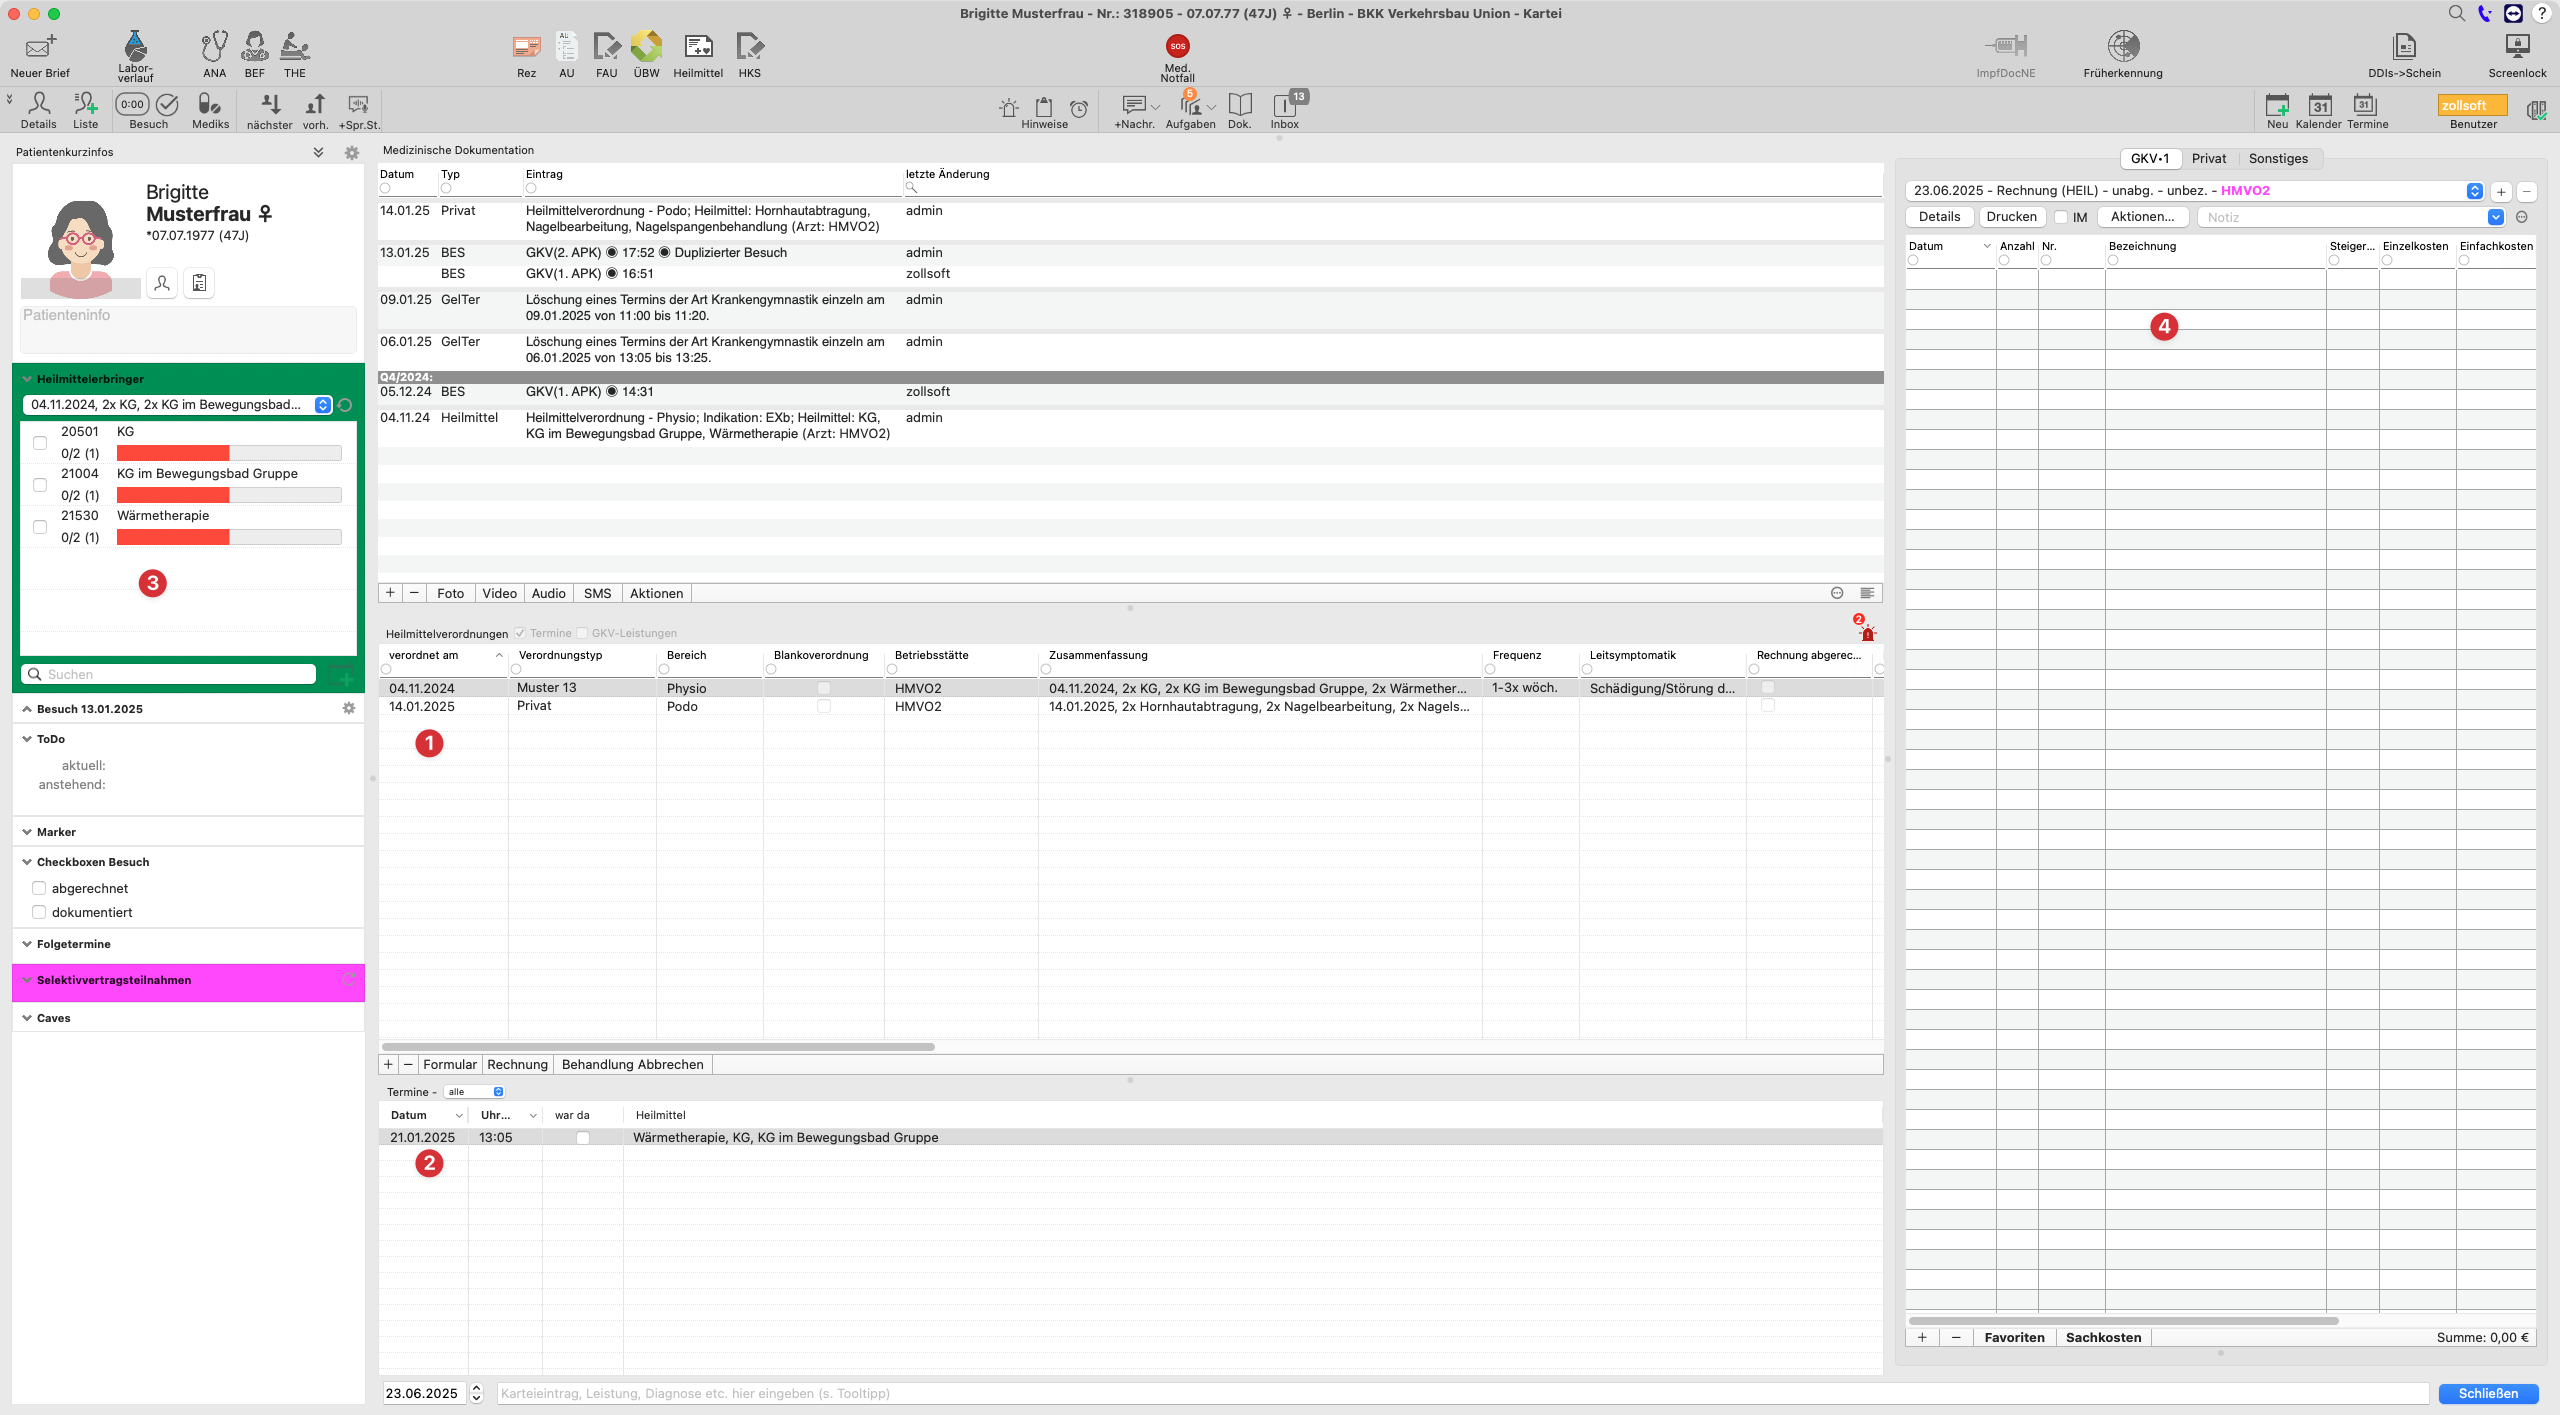
Task: Switch to the Privat tab
Action: click(2208, 158)
